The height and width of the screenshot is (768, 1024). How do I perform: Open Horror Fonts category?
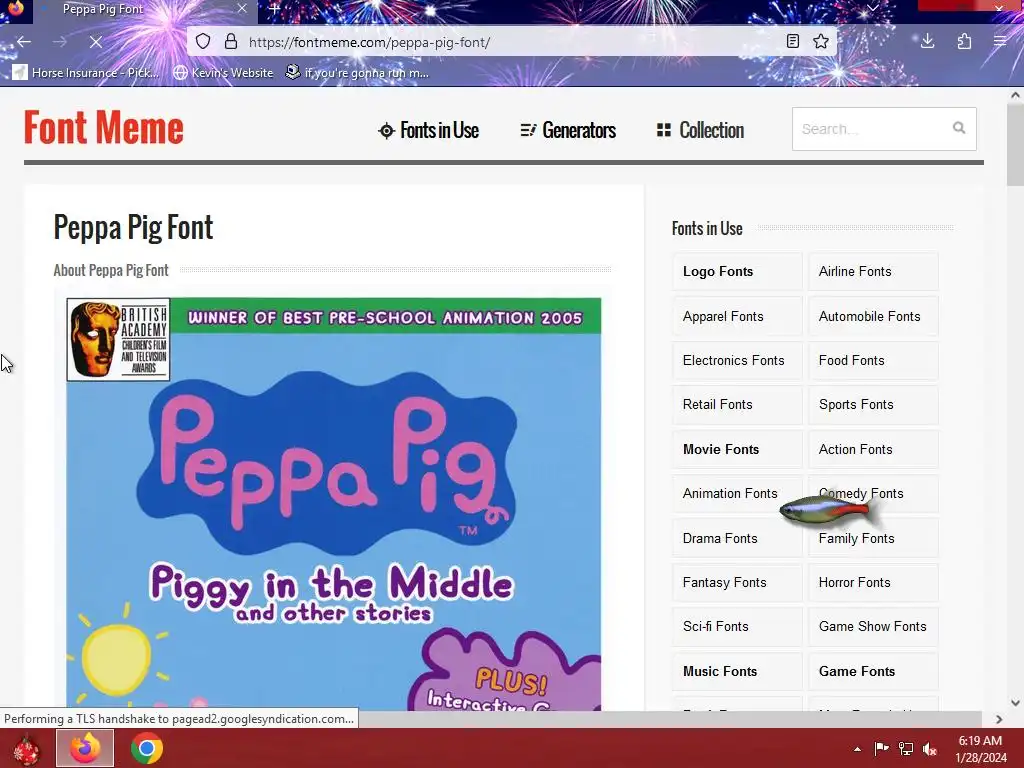[873, 583]
